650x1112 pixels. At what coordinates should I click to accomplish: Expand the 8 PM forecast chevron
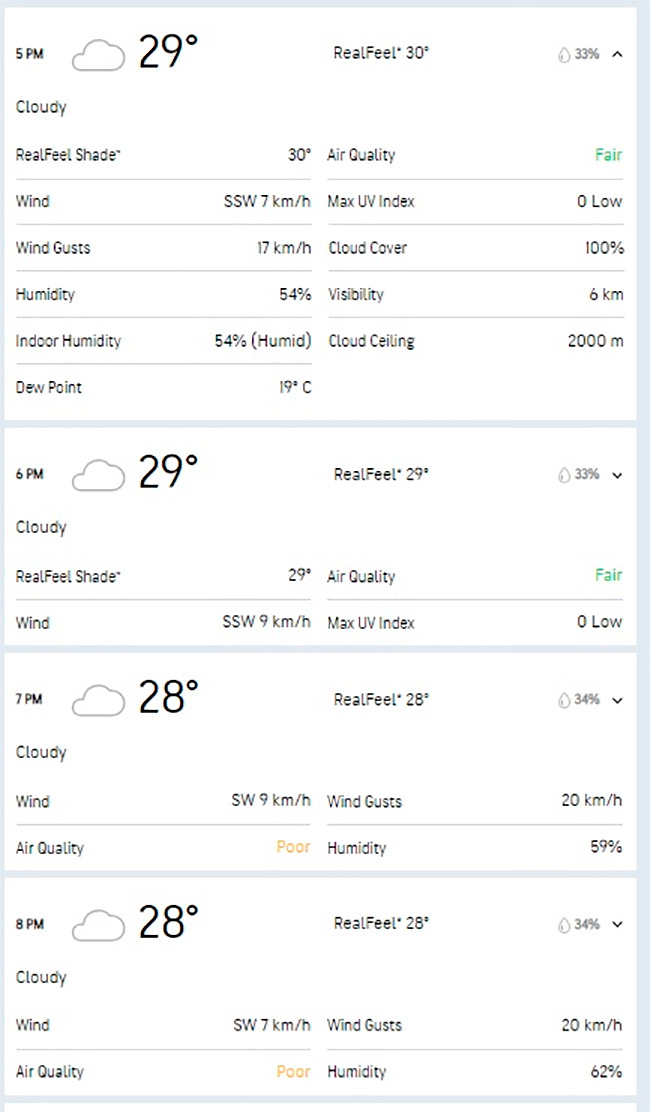617,925
